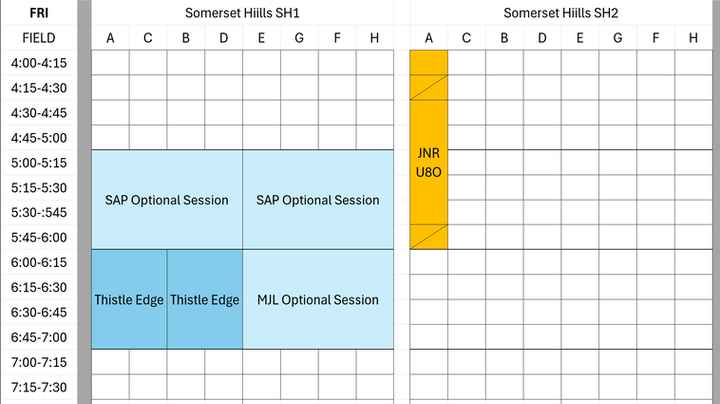720x404 pixels.
Task: Click the gray divider column beside times
Action: (84, 202)
